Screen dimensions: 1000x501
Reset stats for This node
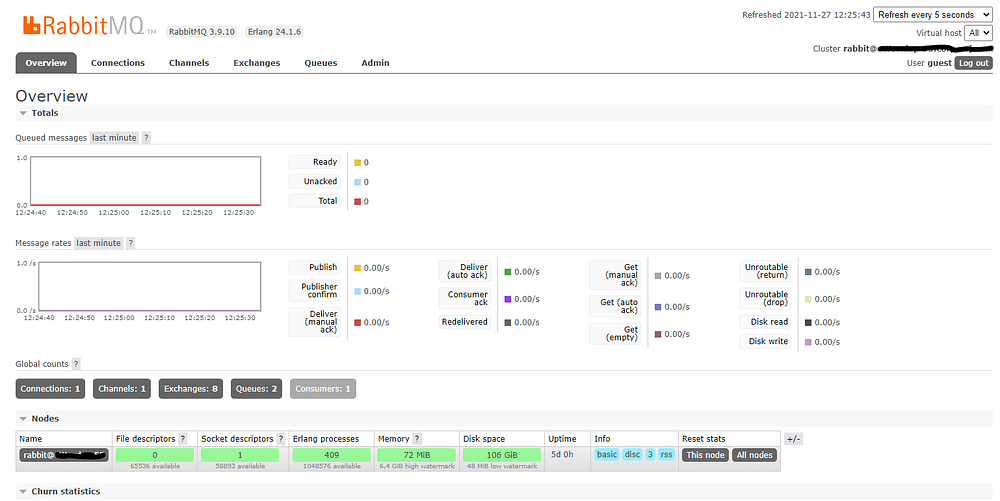coord(704,455)
